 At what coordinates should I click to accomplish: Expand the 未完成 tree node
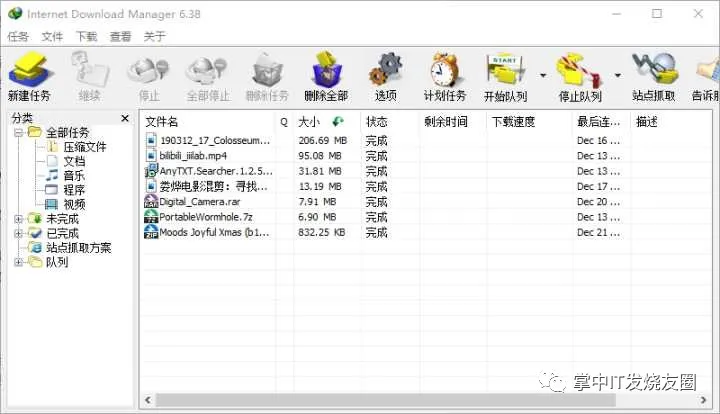(19, 219)
